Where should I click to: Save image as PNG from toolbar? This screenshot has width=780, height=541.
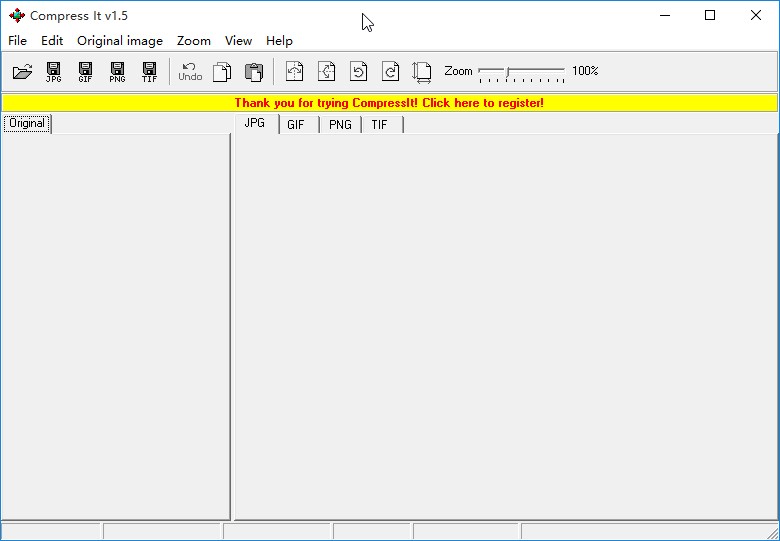(x=117, y=72)
